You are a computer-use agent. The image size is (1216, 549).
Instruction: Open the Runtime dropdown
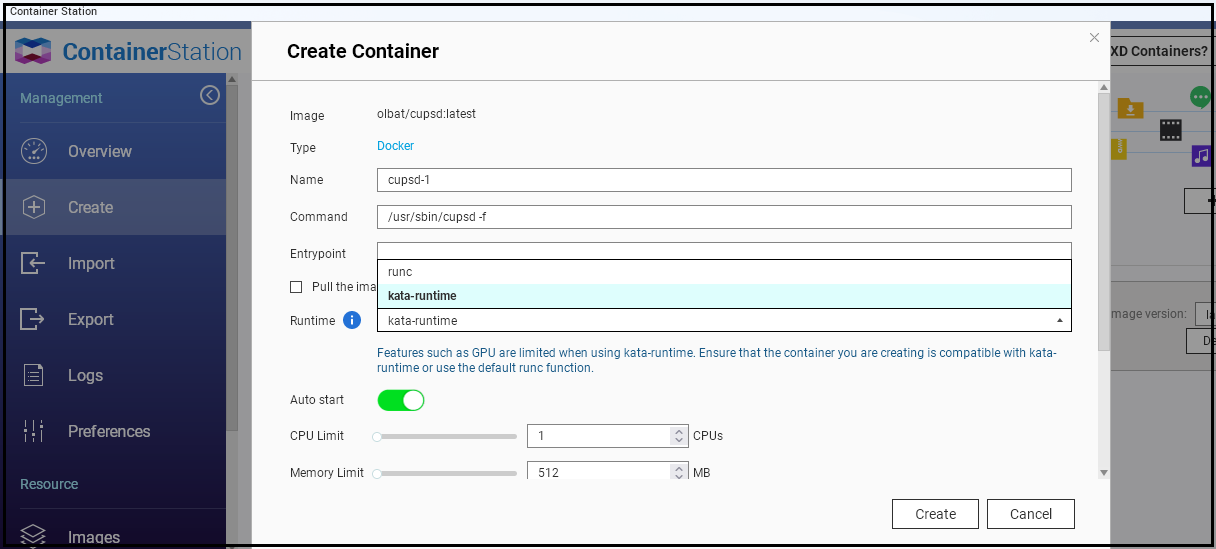pyautogui.click(x=724, y=320)
